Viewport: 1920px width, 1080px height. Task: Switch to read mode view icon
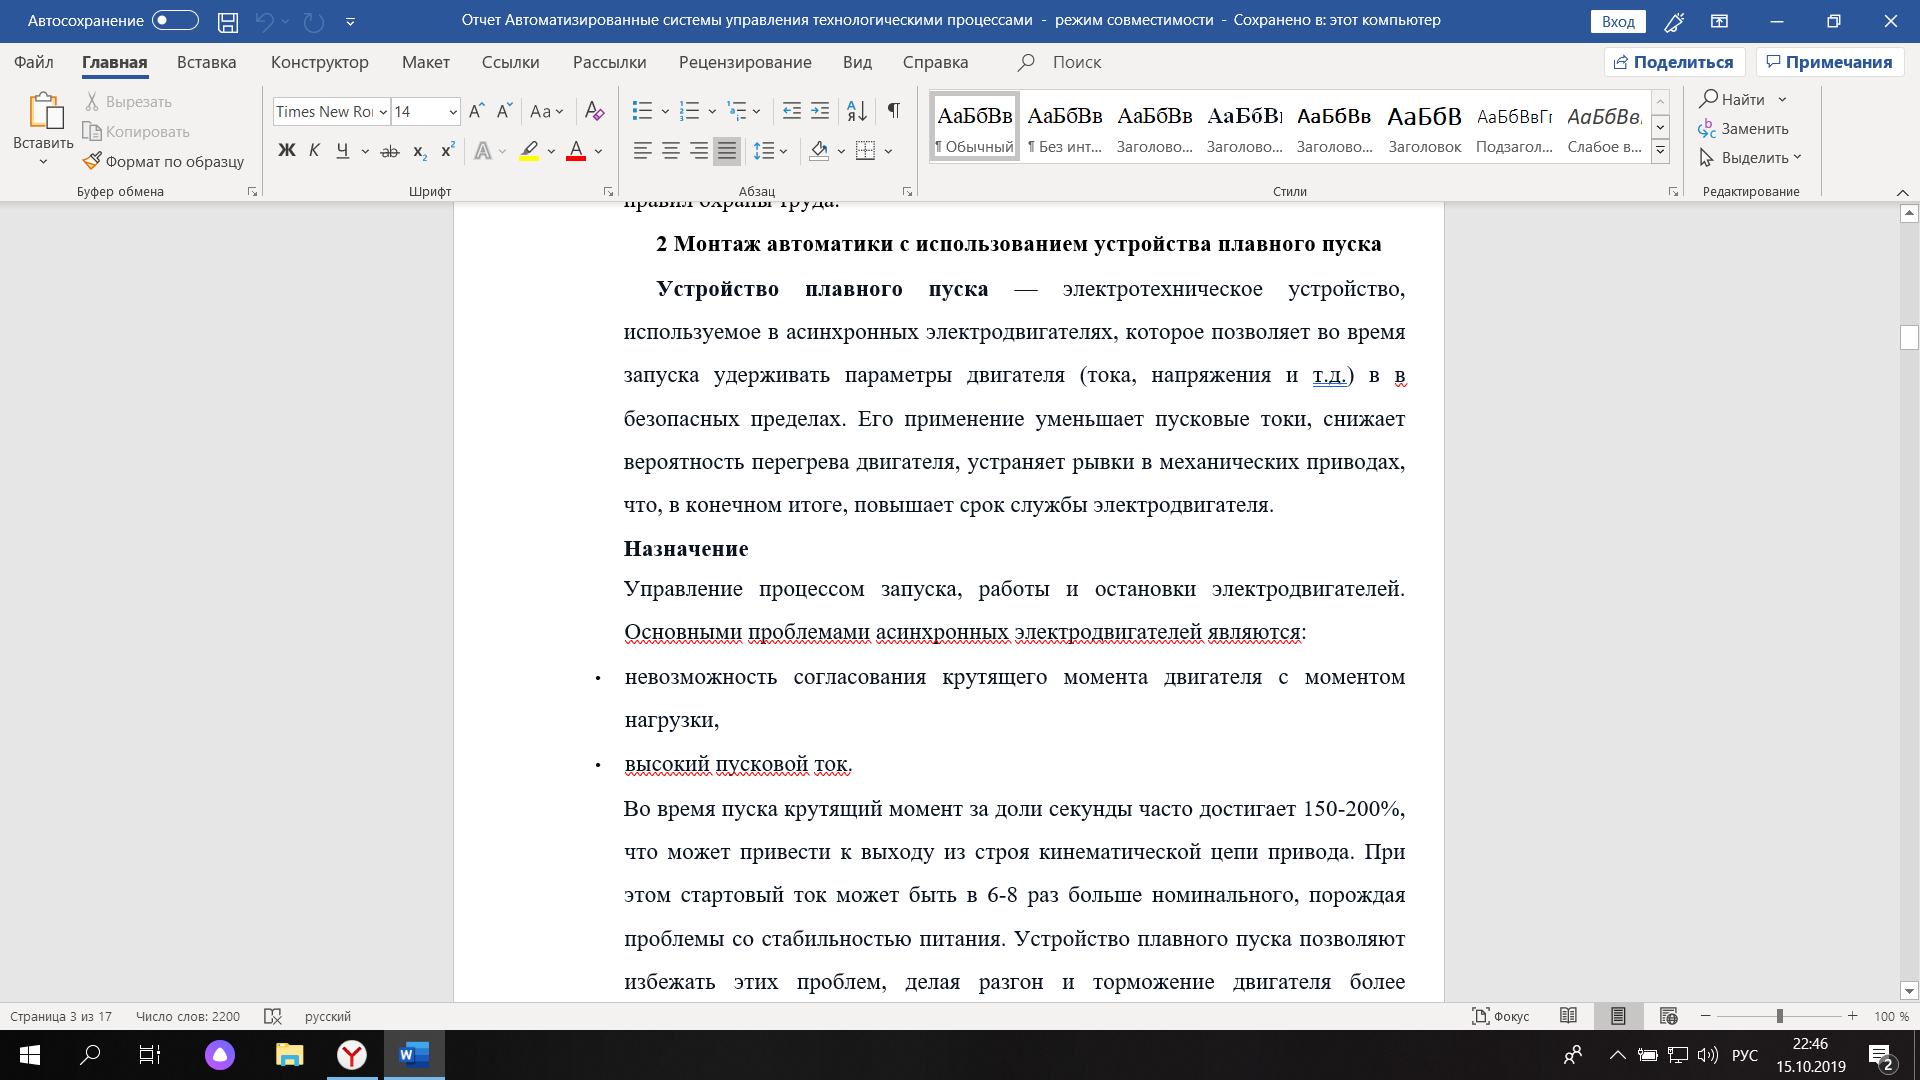click(1568, 1016)
